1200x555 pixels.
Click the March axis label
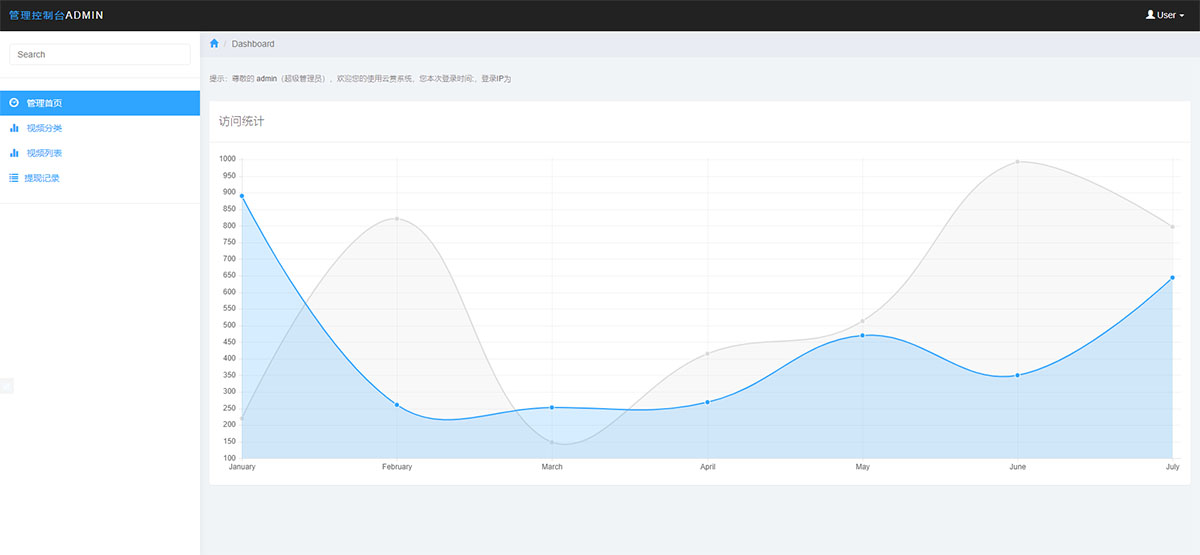(x=552, y=467)
